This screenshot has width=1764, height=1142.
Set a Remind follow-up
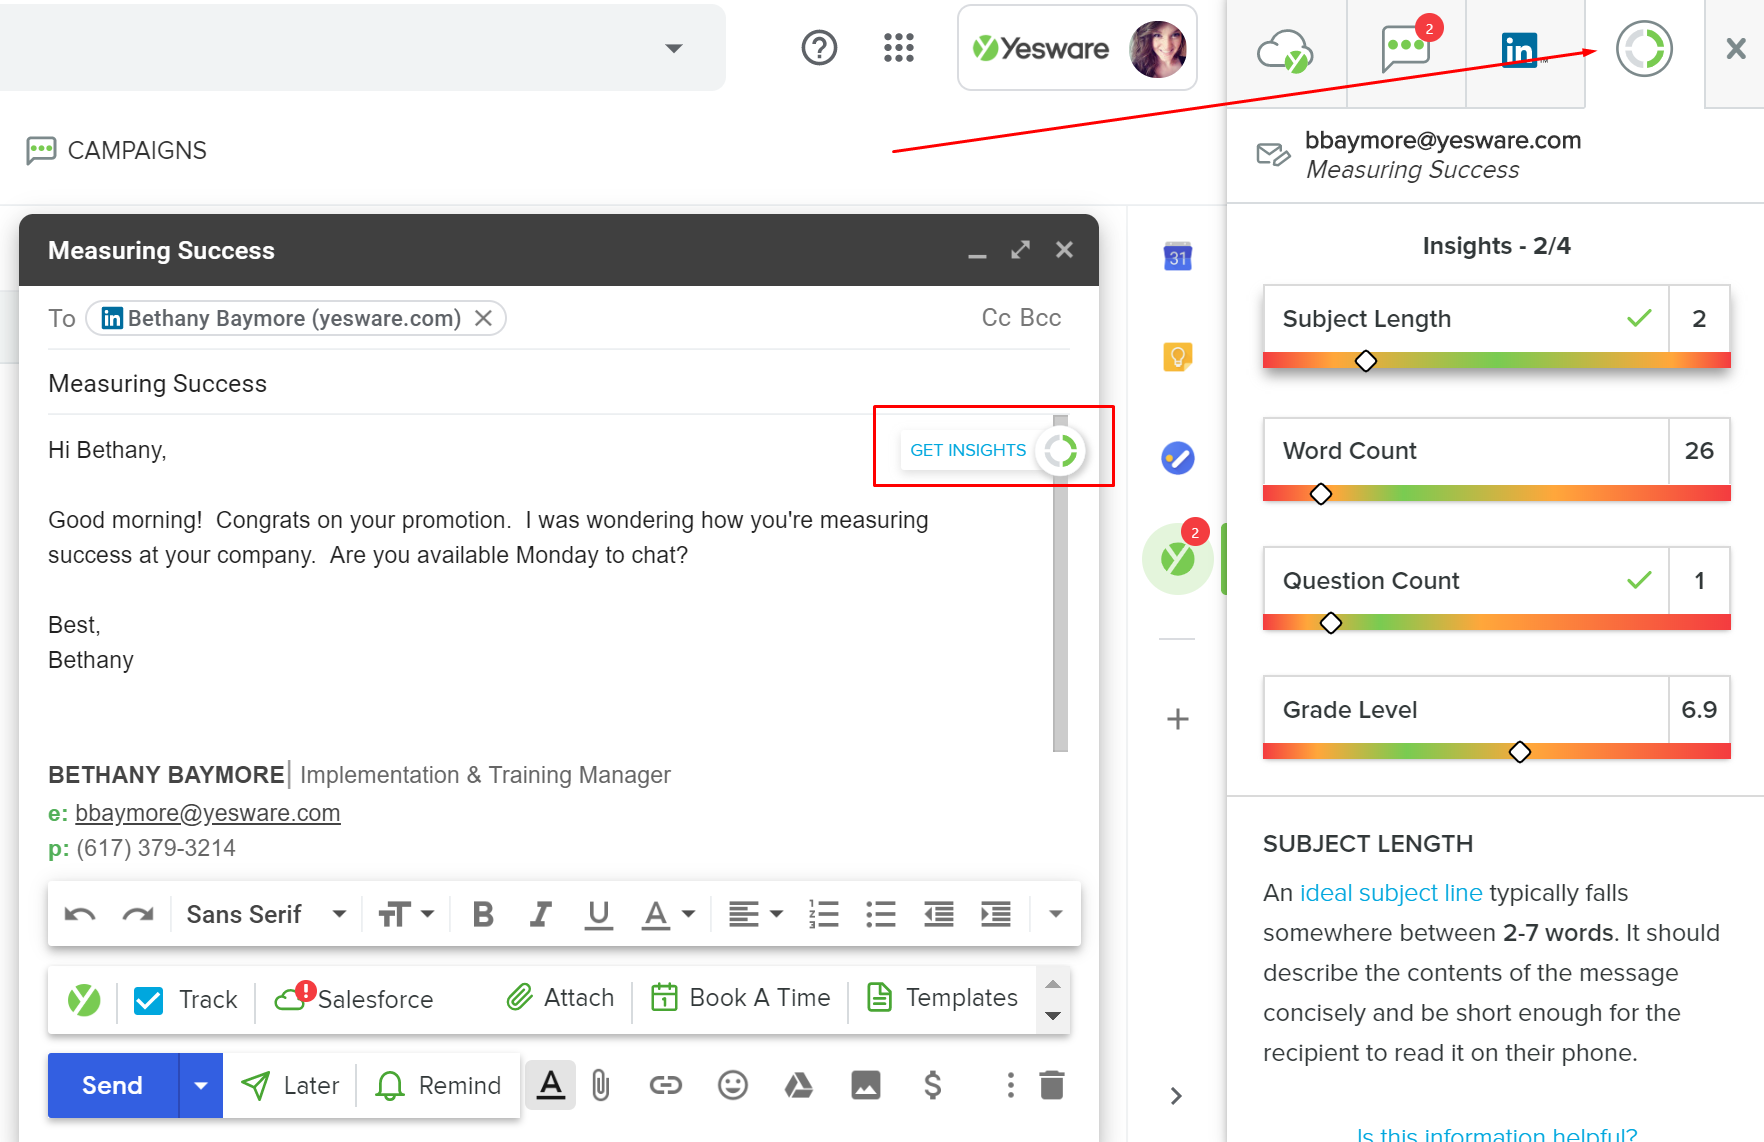(x=438, y=1085)
